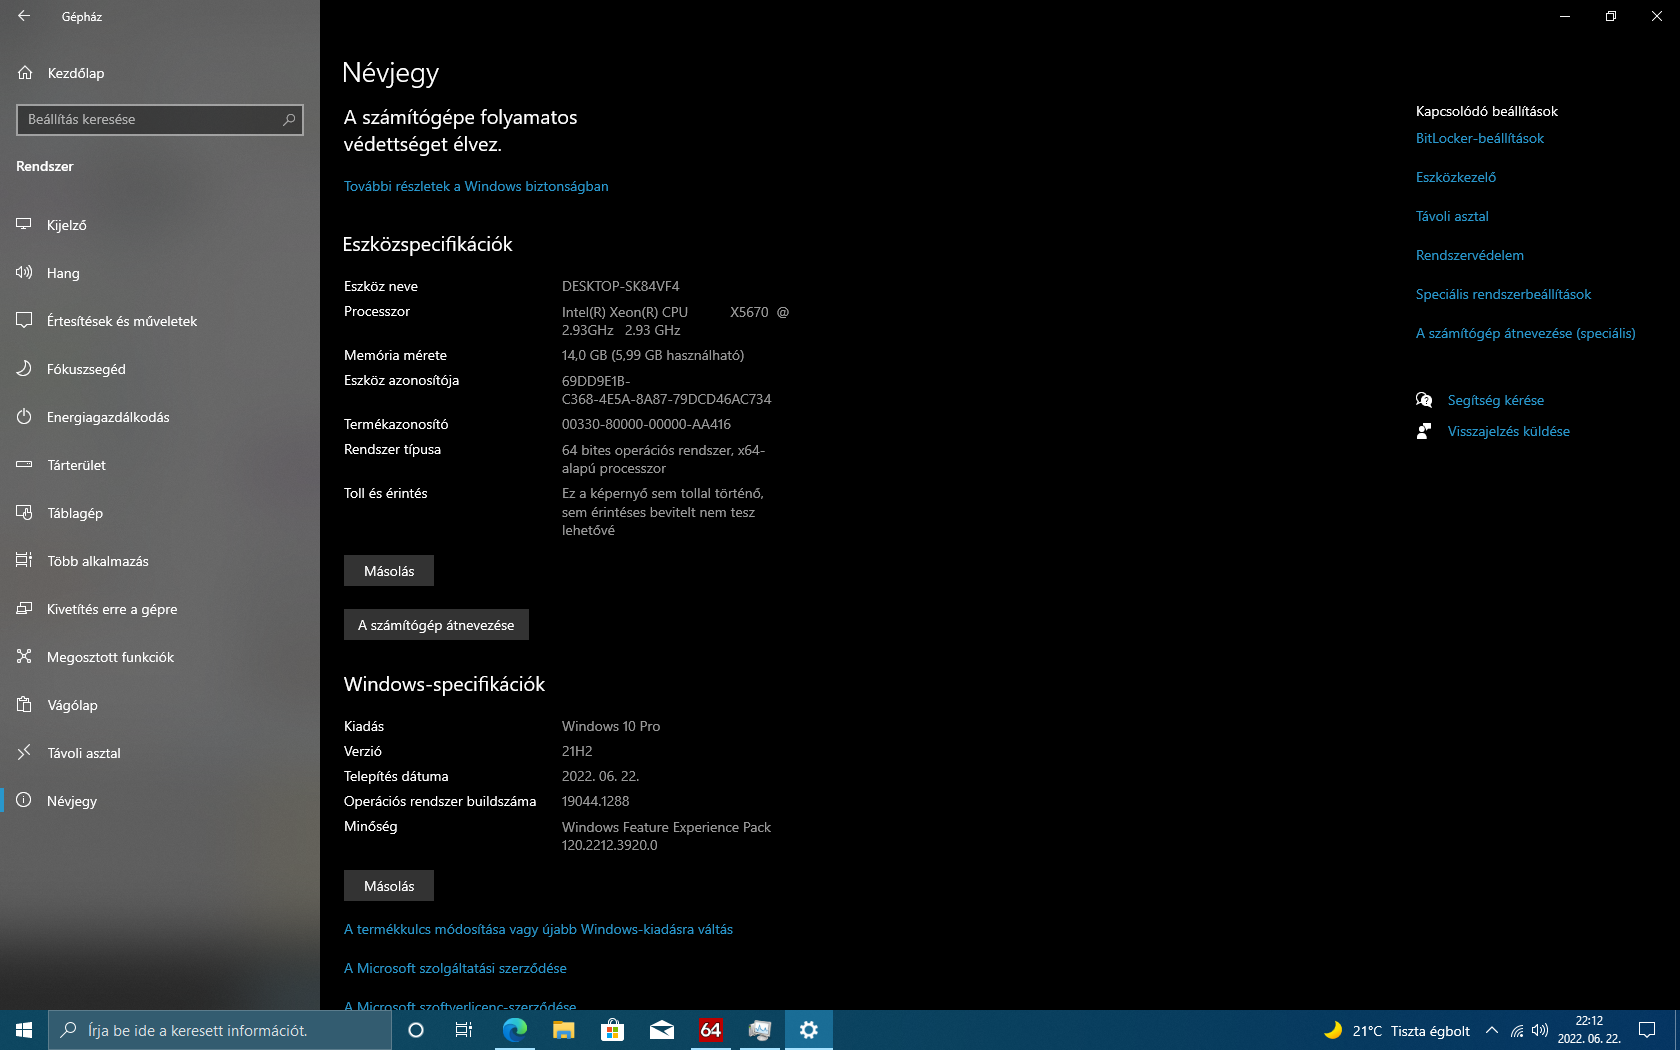Click Másolás under device specifications
The height and width of the screenshot is (1050, 1680).
tap(389, 571)
